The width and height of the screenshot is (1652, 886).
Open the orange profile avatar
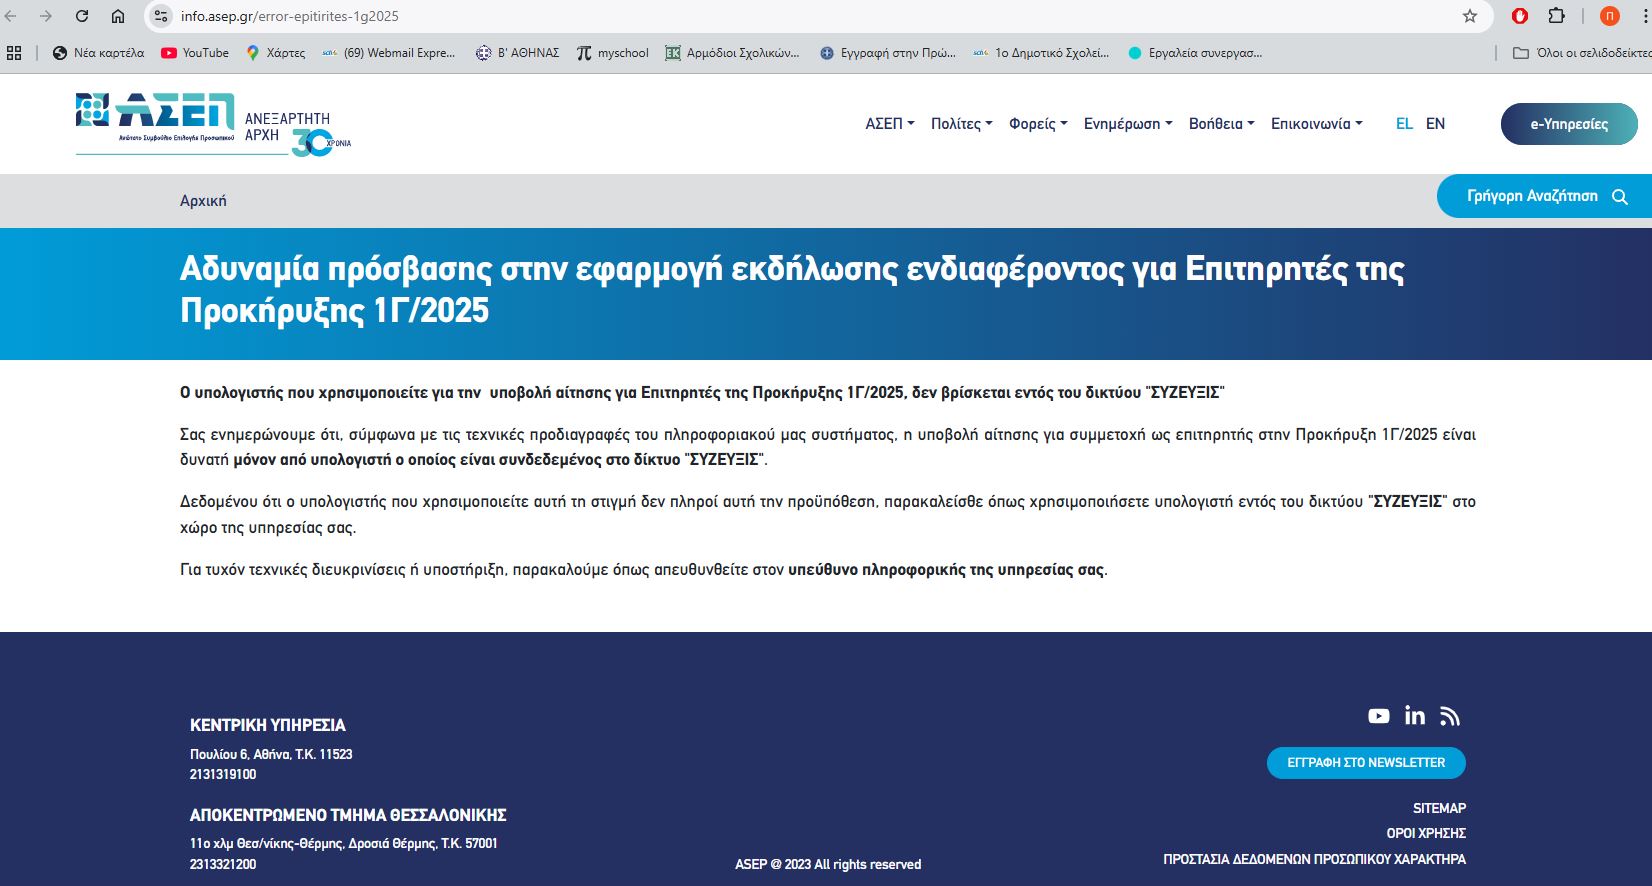pyautogui.click(x=1610, y=16)
